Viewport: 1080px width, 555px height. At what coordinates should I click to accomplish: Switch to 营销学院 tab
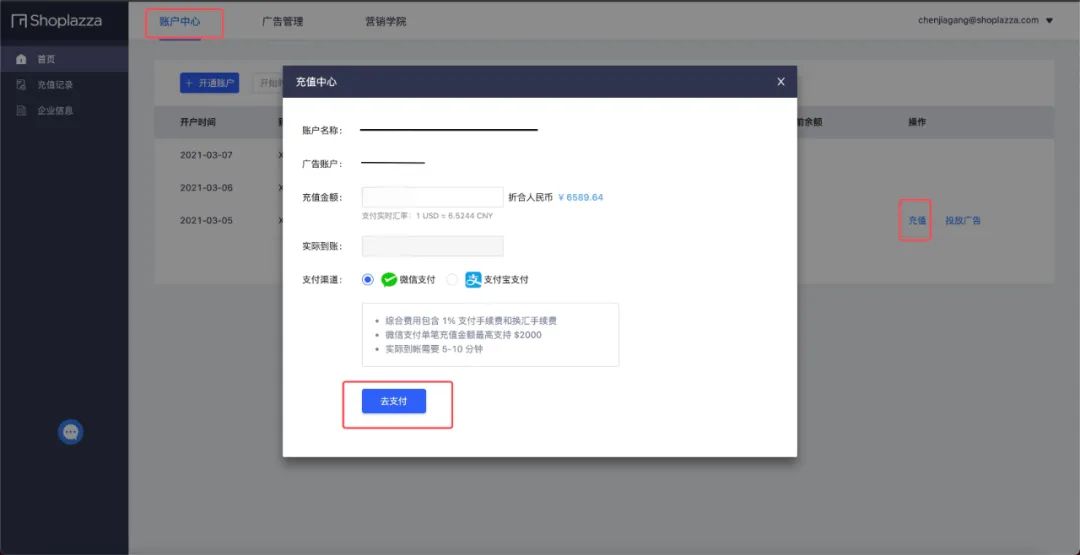[x=386, y=21]
